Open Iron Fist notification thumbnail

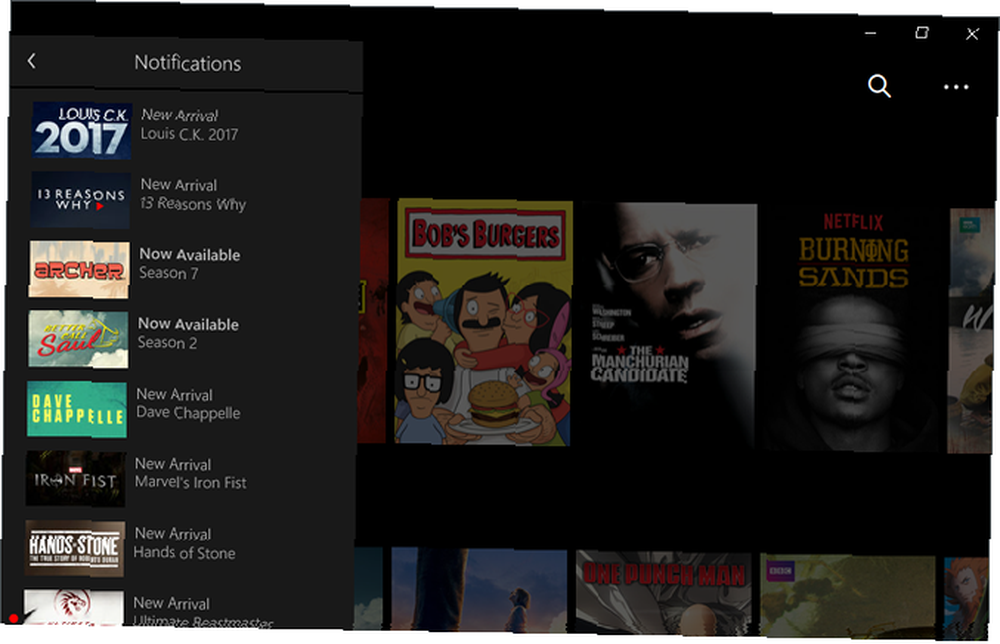(75, 479)
